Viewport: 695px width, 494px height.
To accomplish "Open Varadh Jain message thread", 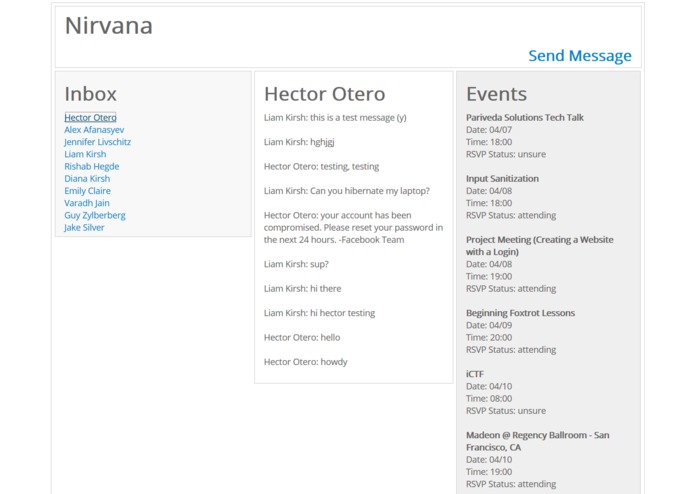I will (87, 203).
